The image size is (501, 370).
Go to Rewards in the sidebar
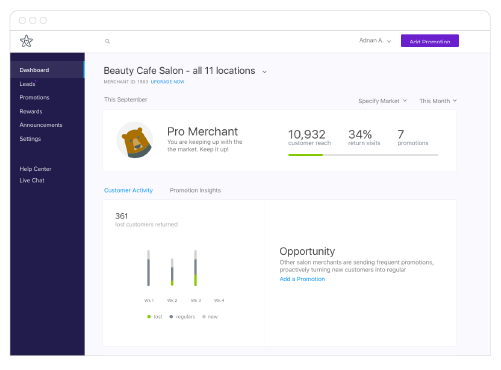[x=31, y=111]
